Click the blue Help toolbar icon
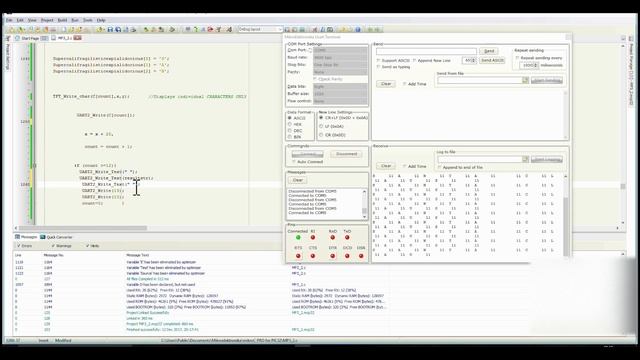640x360 pixels. pyautogui.click(x=358, y=29)
